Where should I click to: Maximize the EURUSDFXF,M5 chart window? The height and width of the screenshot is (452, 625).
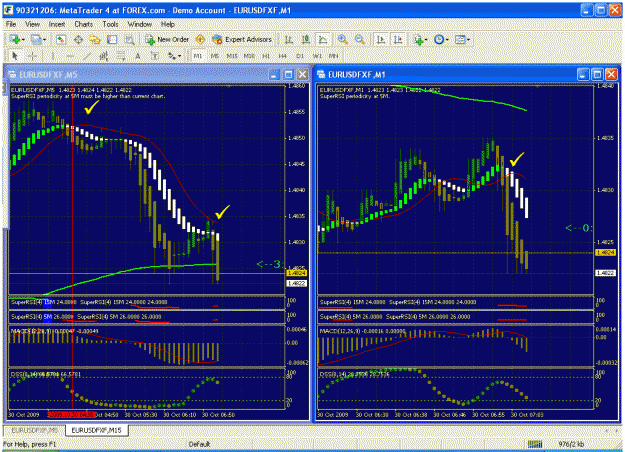click(288, 75)
